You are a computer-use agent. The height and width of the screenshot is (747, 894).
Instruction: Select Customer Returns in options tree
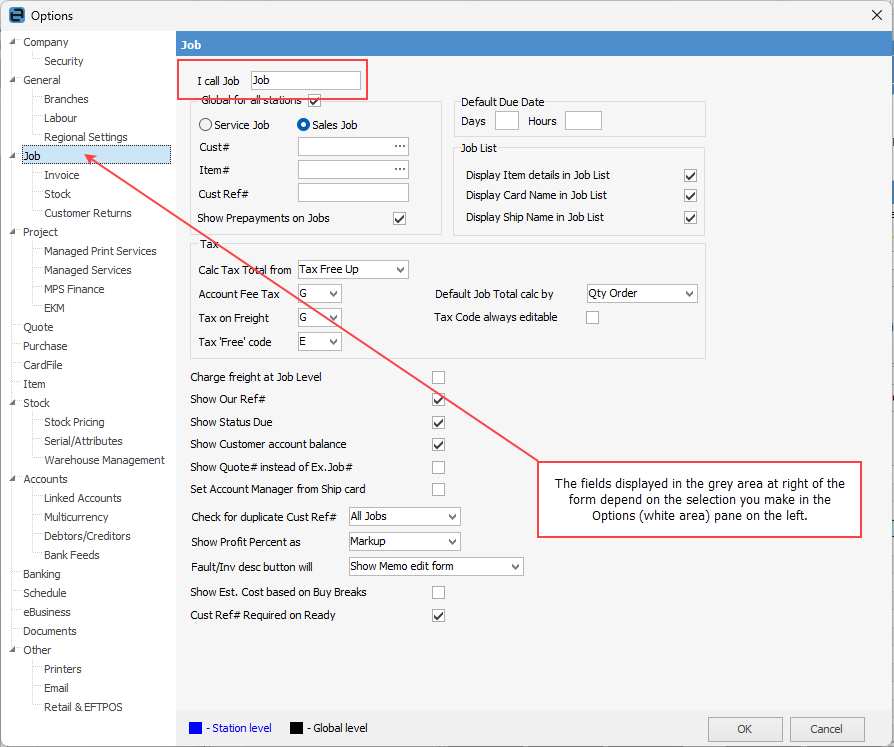coord(88,213)
